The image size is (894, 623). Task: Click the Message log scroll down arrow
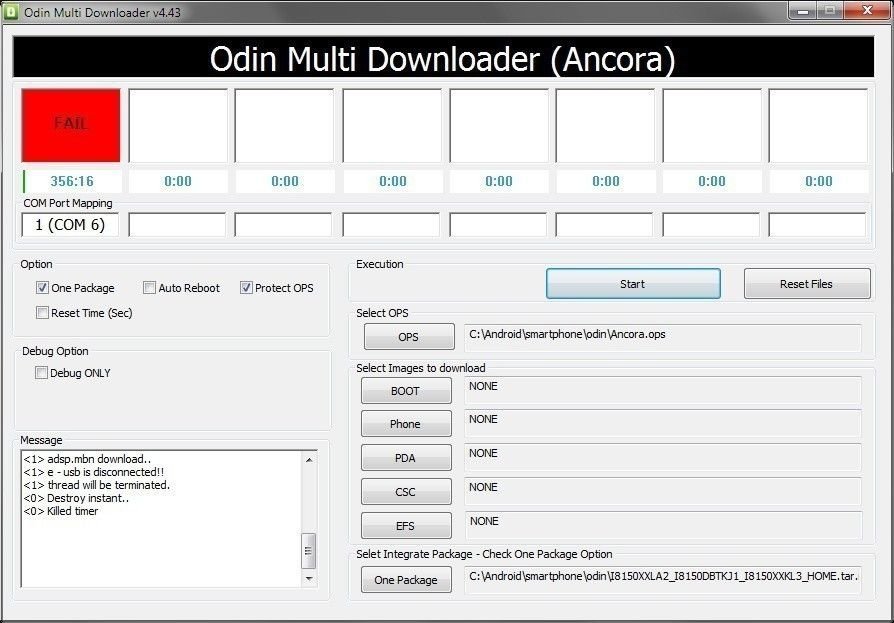(x=309, y=579)
